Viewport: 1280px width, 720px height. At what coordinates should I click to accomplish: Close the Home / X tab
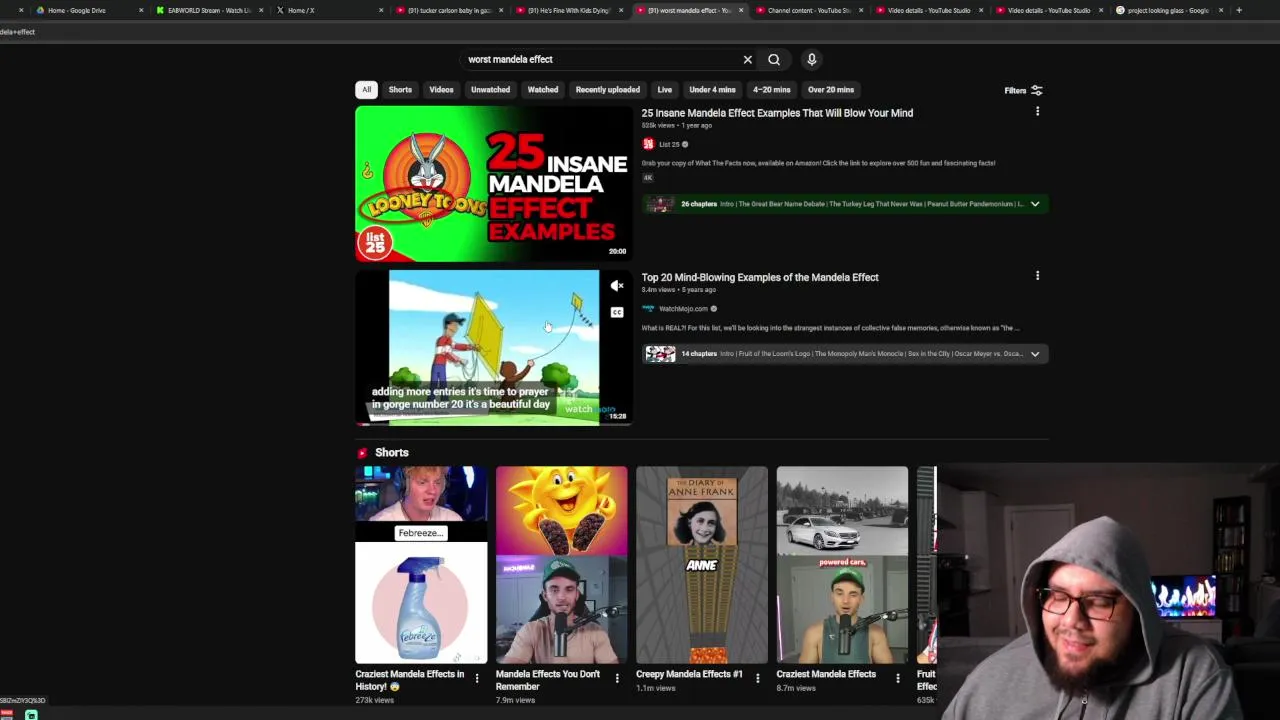tap(381, 10)
